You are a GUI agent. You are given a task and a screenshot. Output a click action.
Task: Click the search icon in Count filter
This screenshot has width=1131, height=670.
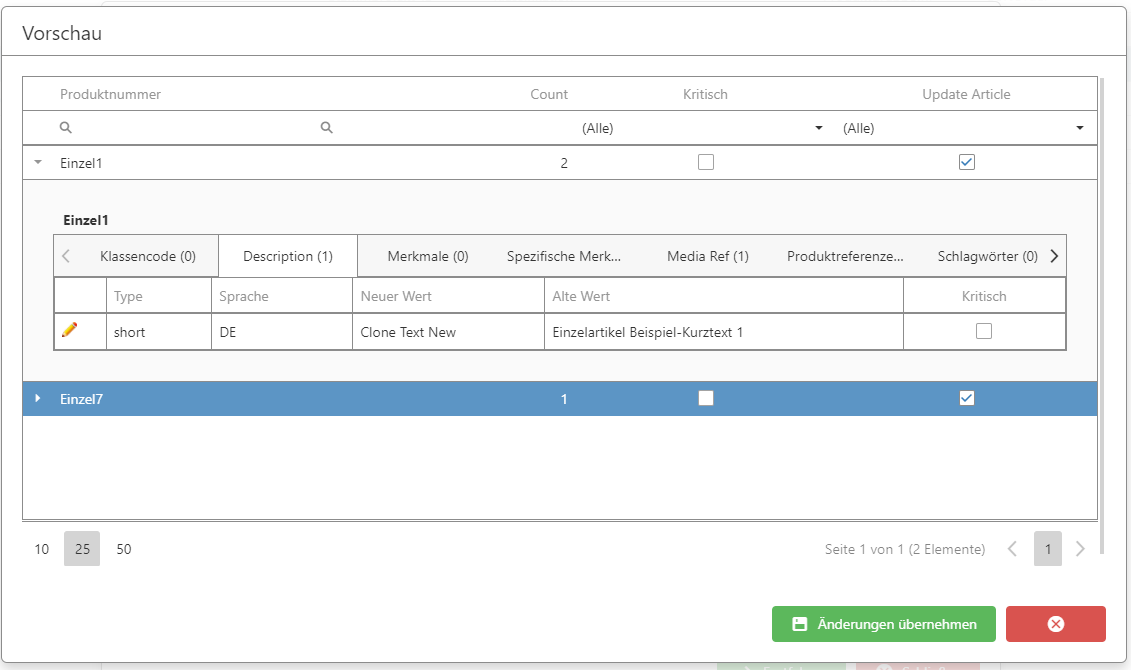point(327,128)
